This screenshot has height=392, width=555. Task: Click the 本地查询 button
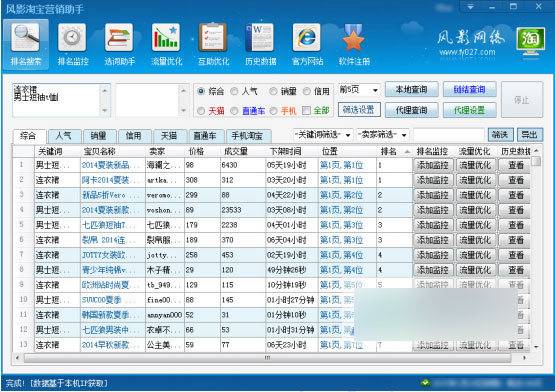point(411,90)
